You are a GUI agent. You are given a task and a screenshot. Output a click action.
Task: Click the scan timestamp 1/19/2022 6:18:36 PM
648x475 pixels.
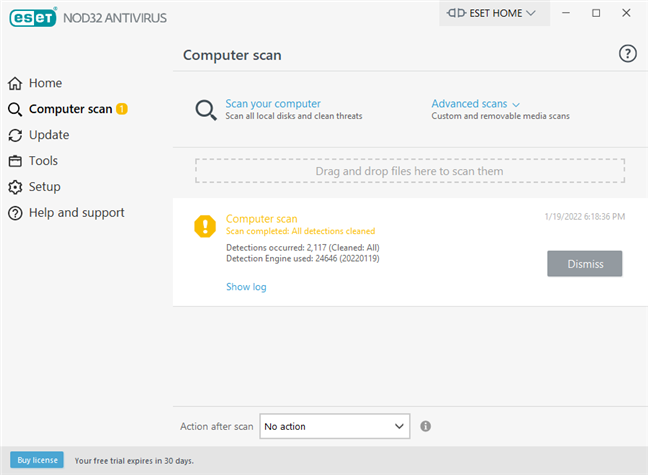point(585,217)
